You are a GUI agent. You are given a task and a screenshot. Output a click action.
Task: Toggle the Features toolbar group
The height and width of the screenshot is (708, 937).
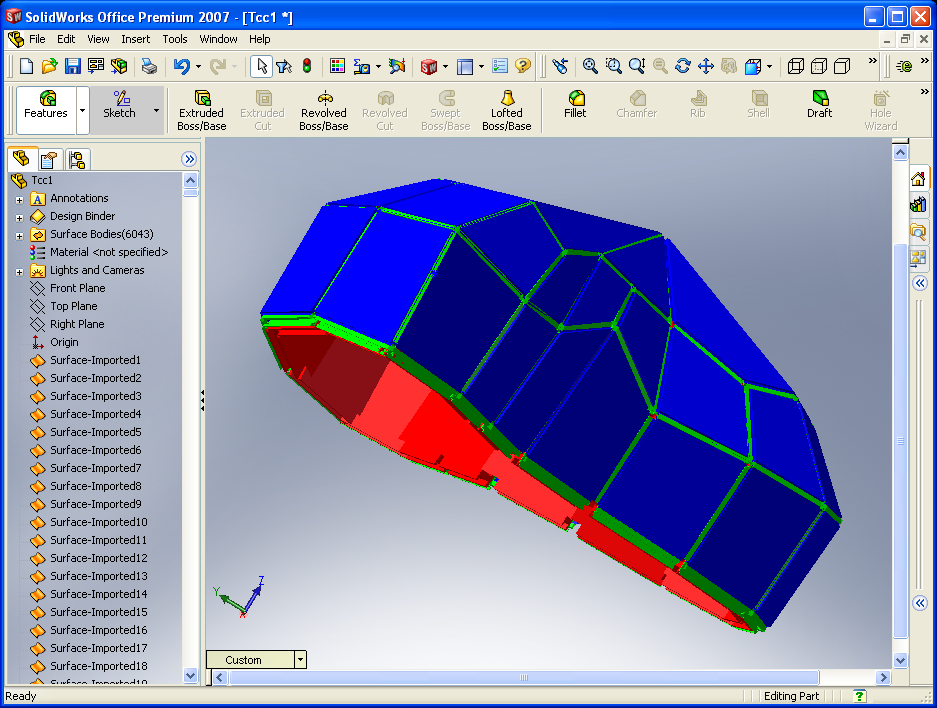(46, 104)
